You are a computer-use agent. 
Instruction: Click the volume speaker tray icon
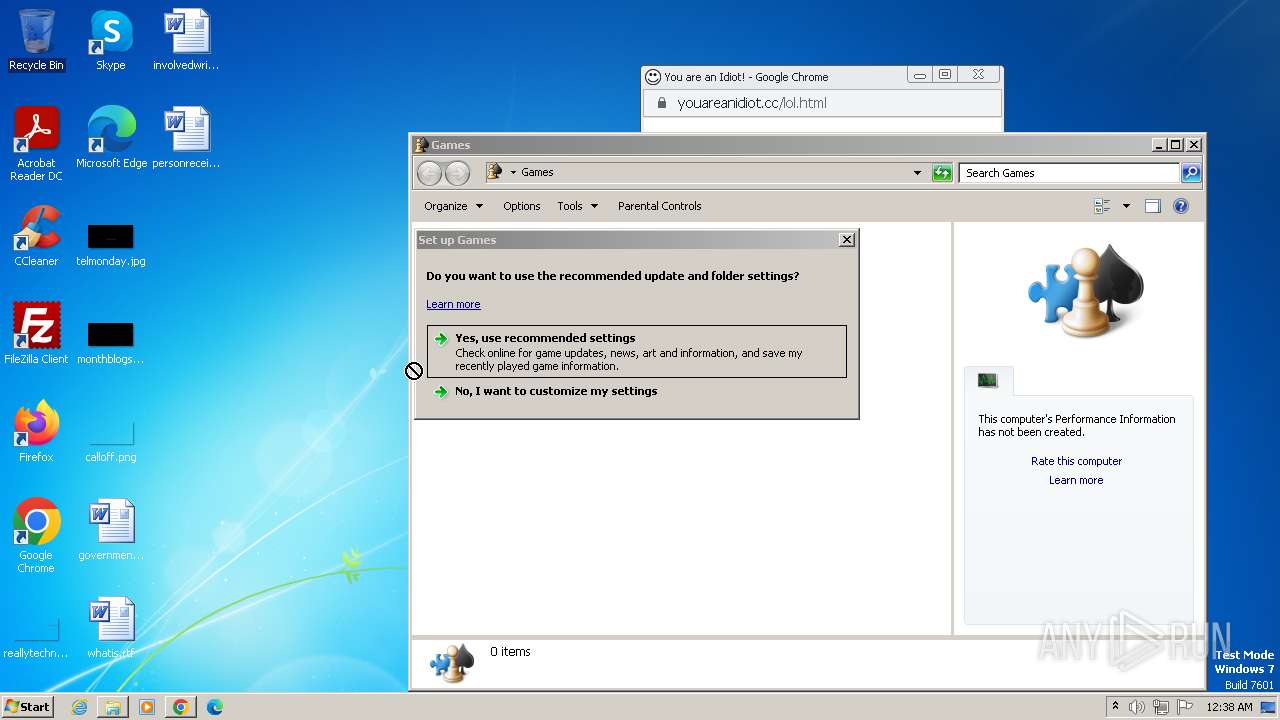tap(1136, 707)
